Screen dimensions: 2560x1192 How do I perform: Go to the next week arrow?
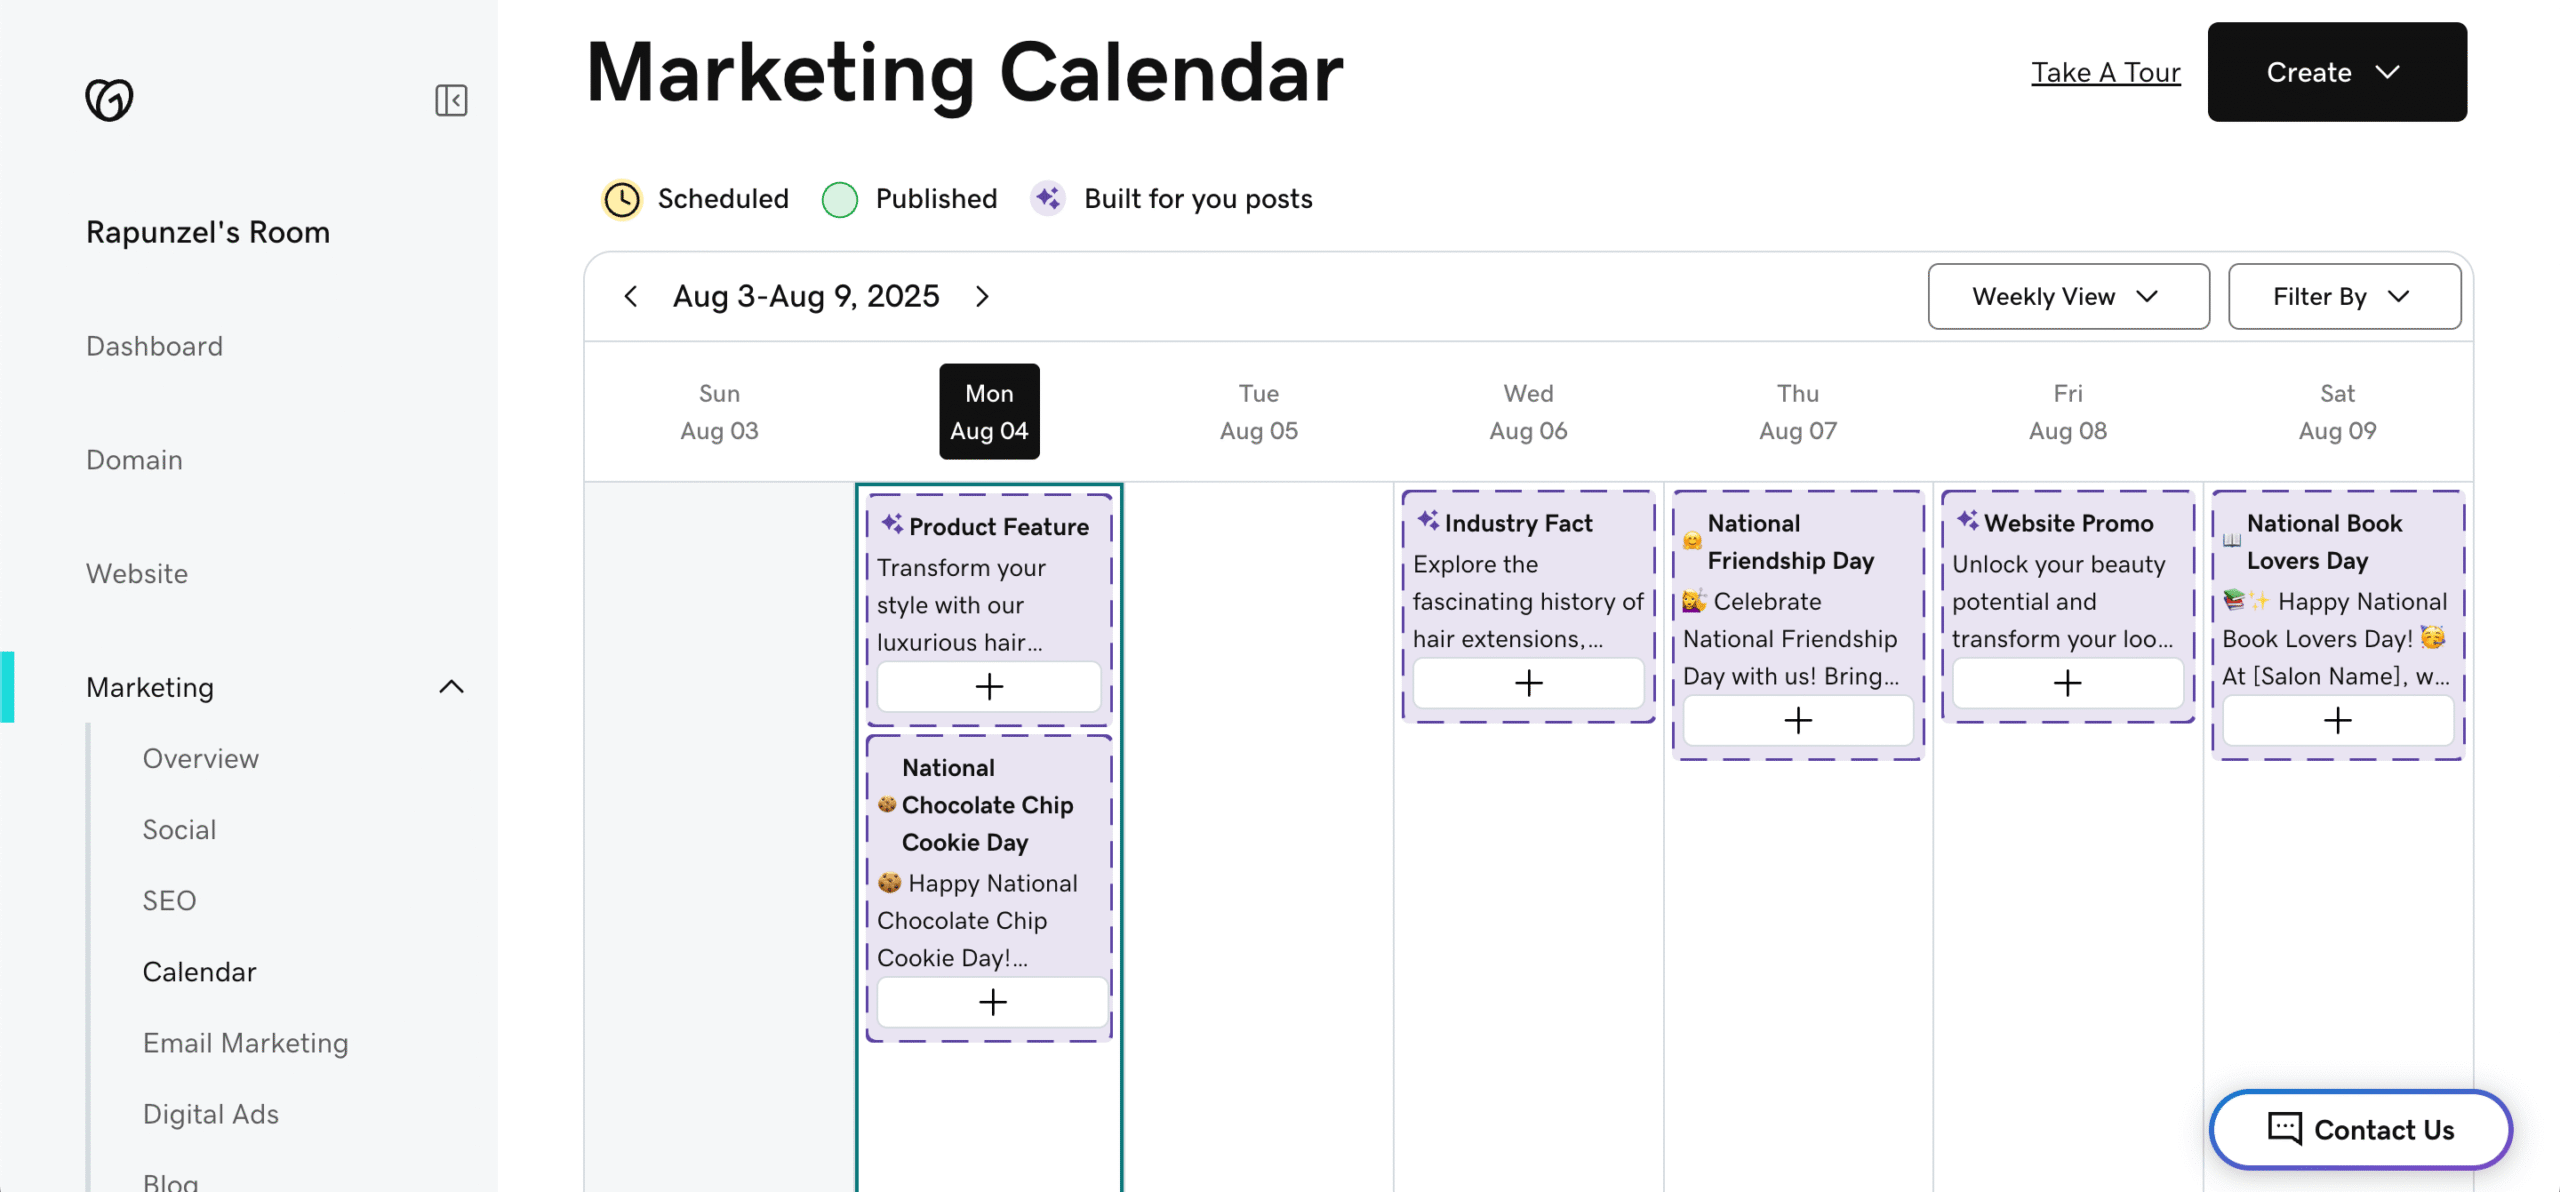(x=982, y=296)
